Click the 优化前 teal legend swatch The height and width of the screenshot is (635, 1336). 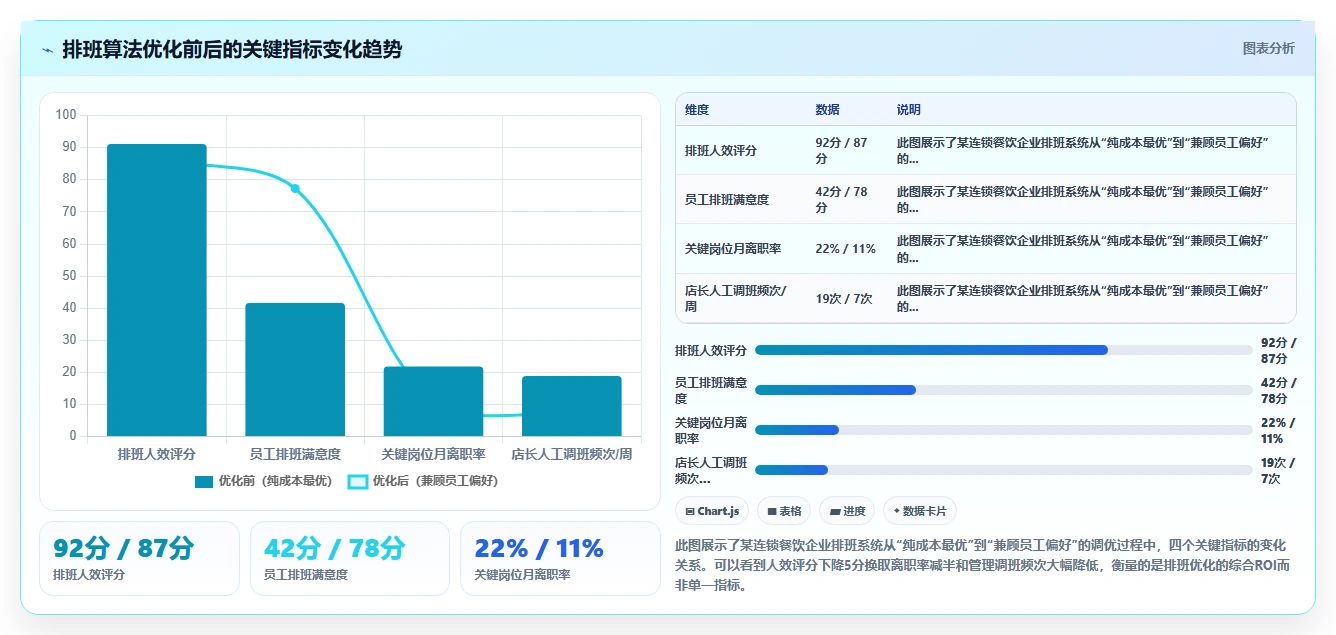click(x=204, y=481)
